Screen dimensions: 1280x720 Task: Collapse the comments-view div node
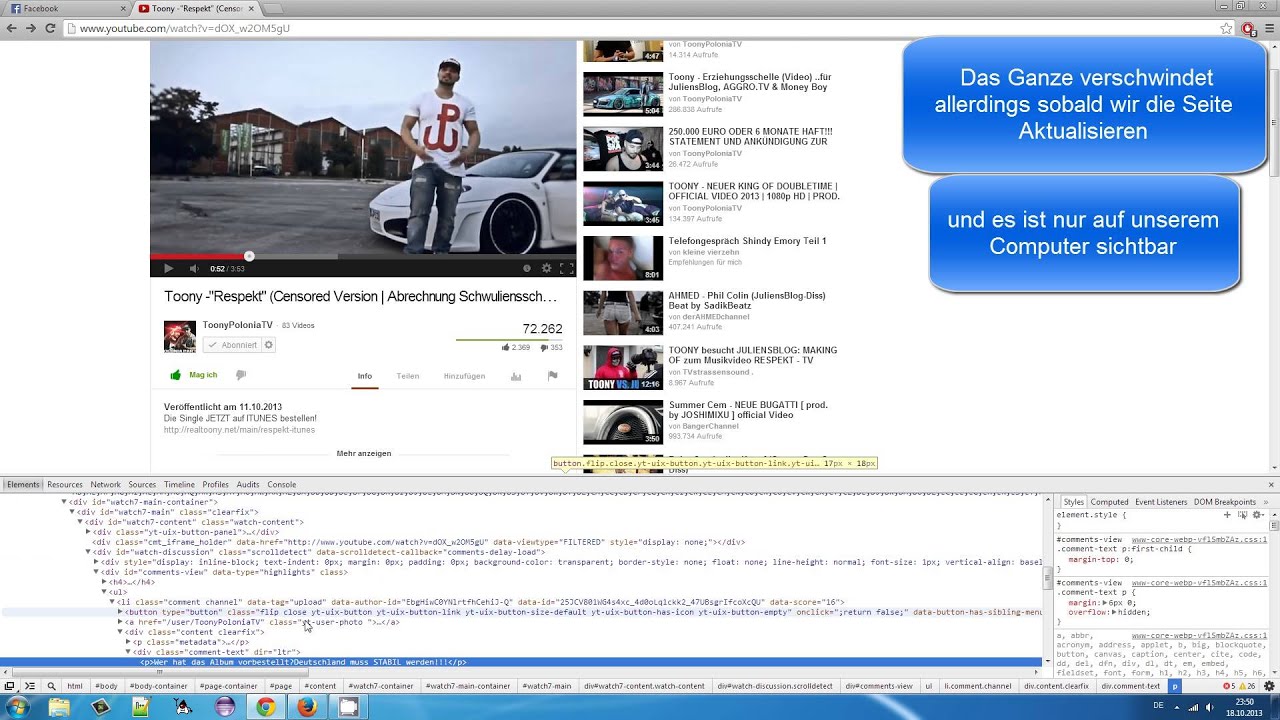[96, 572]
